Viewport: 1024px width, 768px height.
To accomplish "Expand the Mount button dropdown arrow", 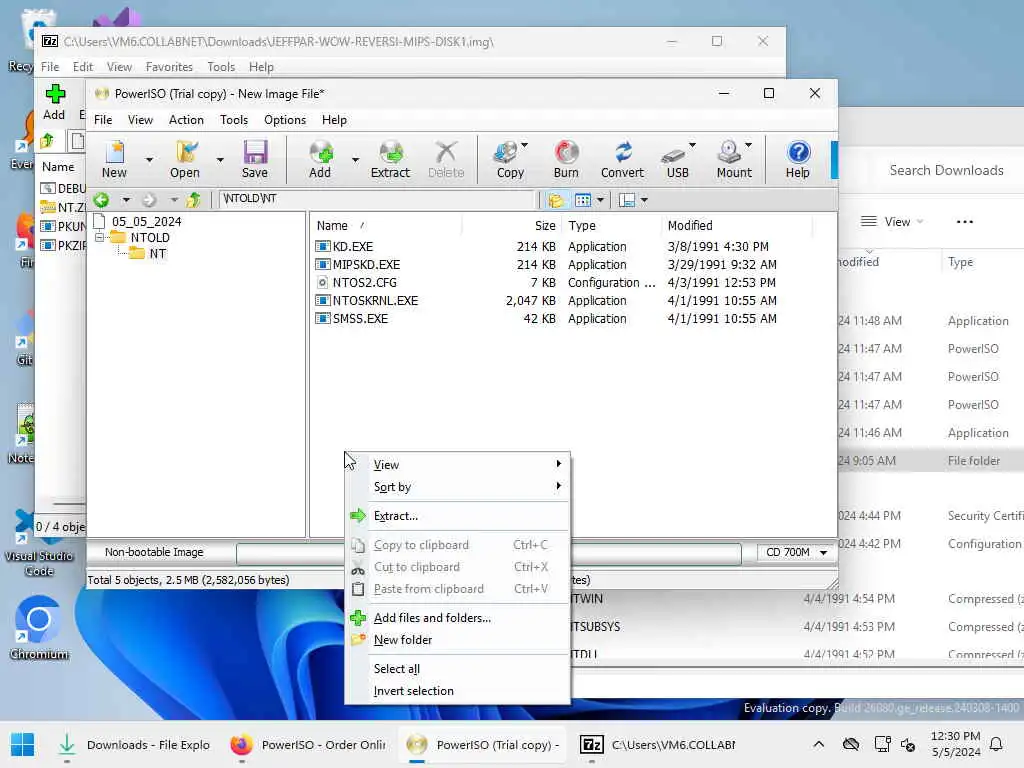I will 748,145.
